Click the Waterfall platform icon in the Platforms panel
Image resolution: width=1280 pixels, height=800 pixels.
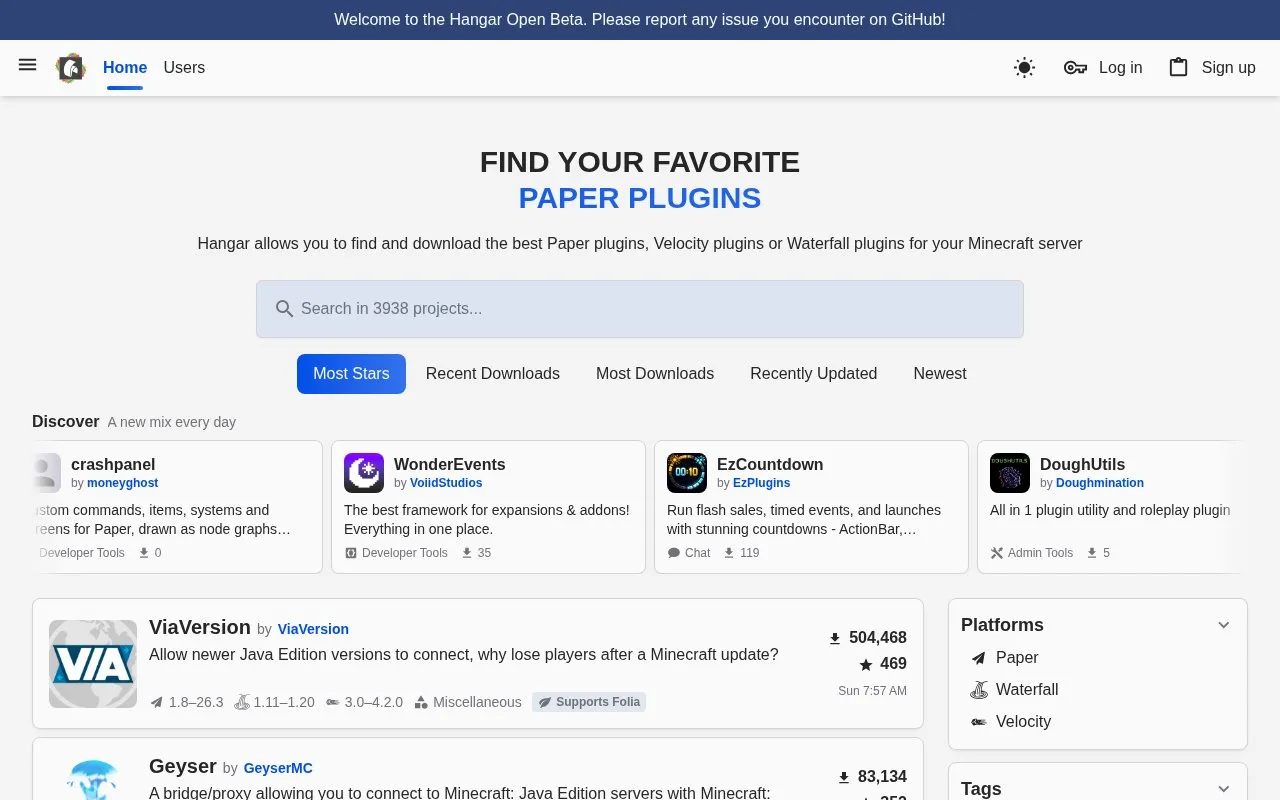click(979, 690)
